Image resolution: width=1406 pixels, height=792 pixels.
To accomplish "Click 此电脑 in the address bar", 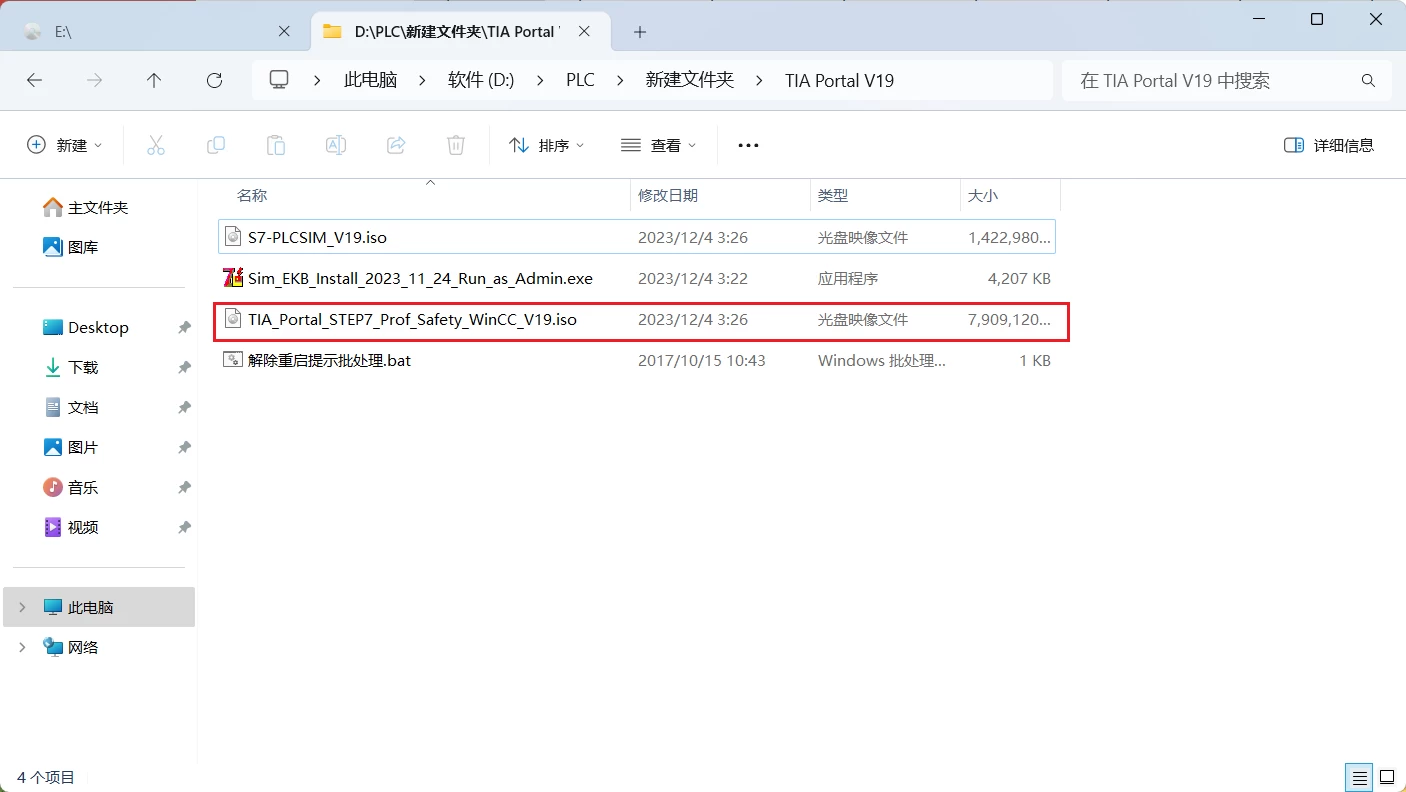I will 370,81.
